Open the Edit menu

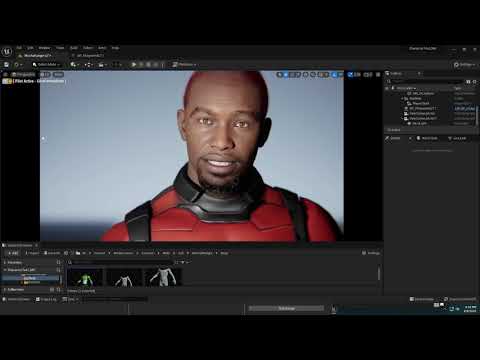[30, 48]
